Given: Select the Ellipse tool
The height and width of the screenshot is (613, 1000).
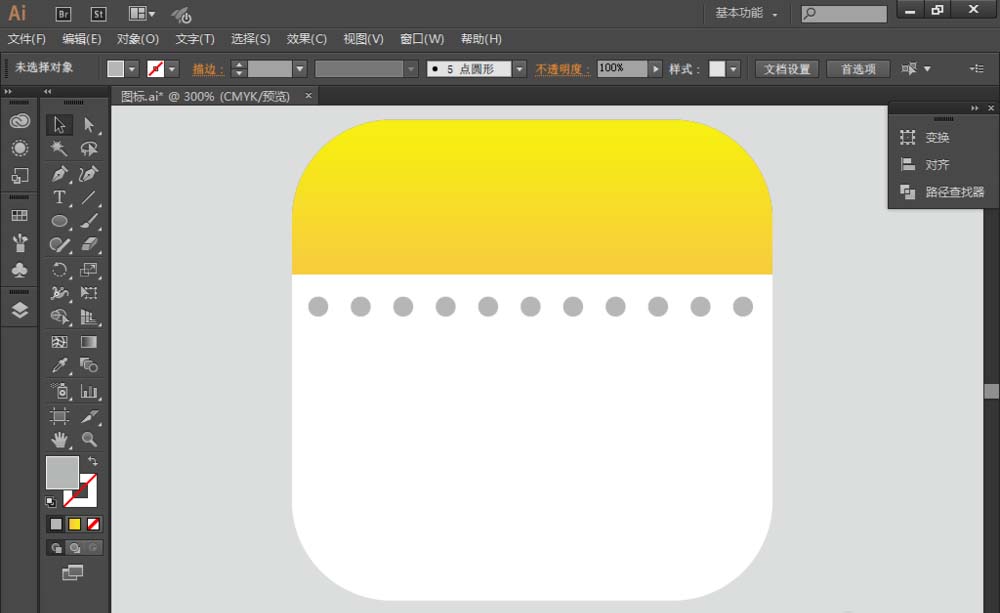Looking at the screenshot, I should [59, 221].
